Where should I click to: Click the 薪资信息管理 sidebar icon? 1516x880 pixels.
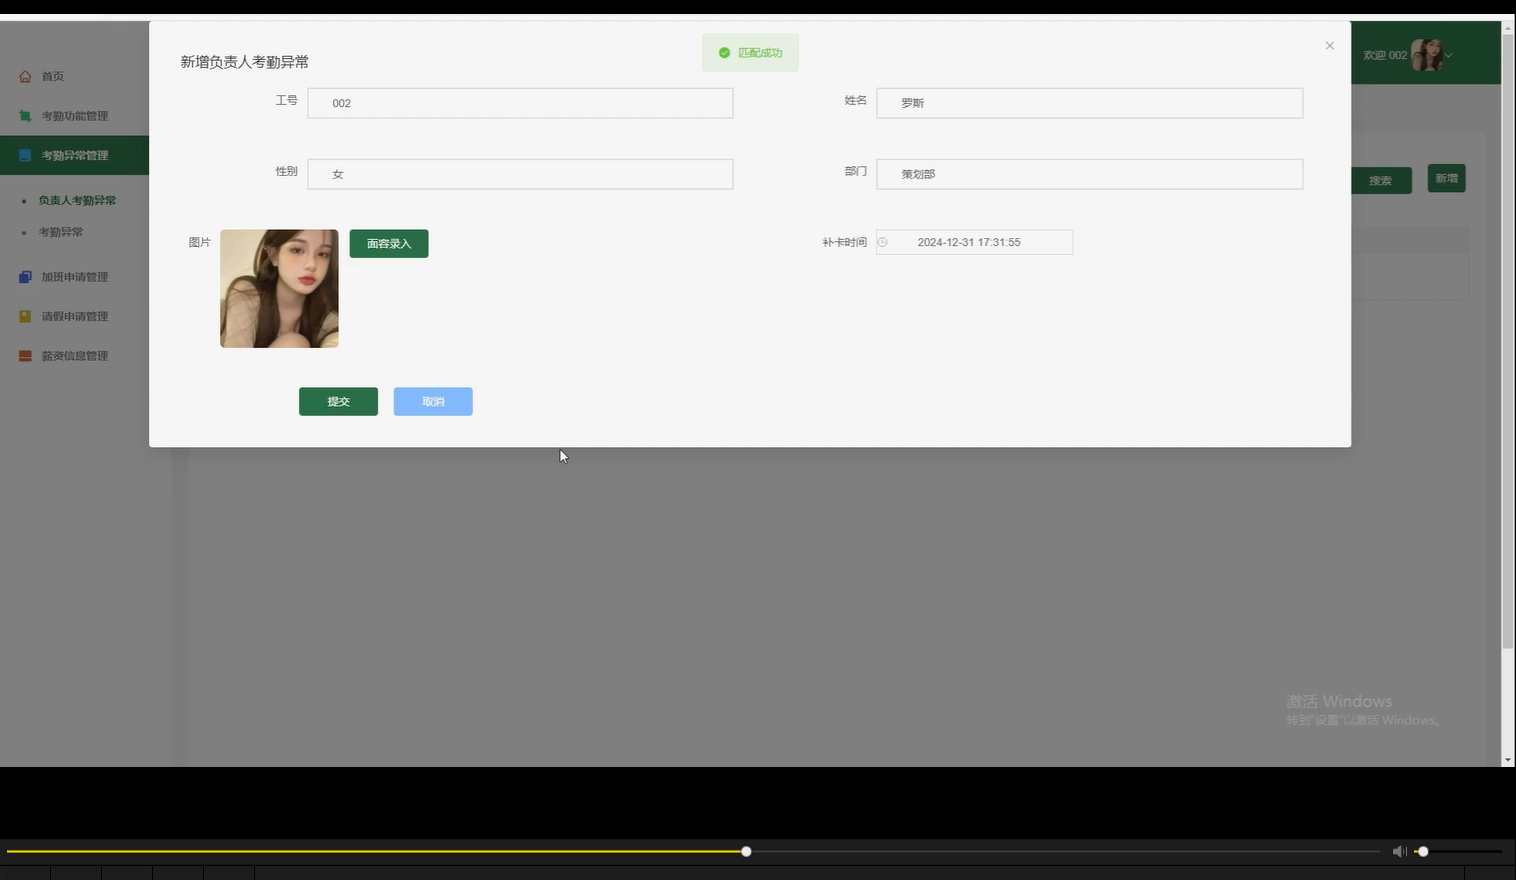[25, 356]
